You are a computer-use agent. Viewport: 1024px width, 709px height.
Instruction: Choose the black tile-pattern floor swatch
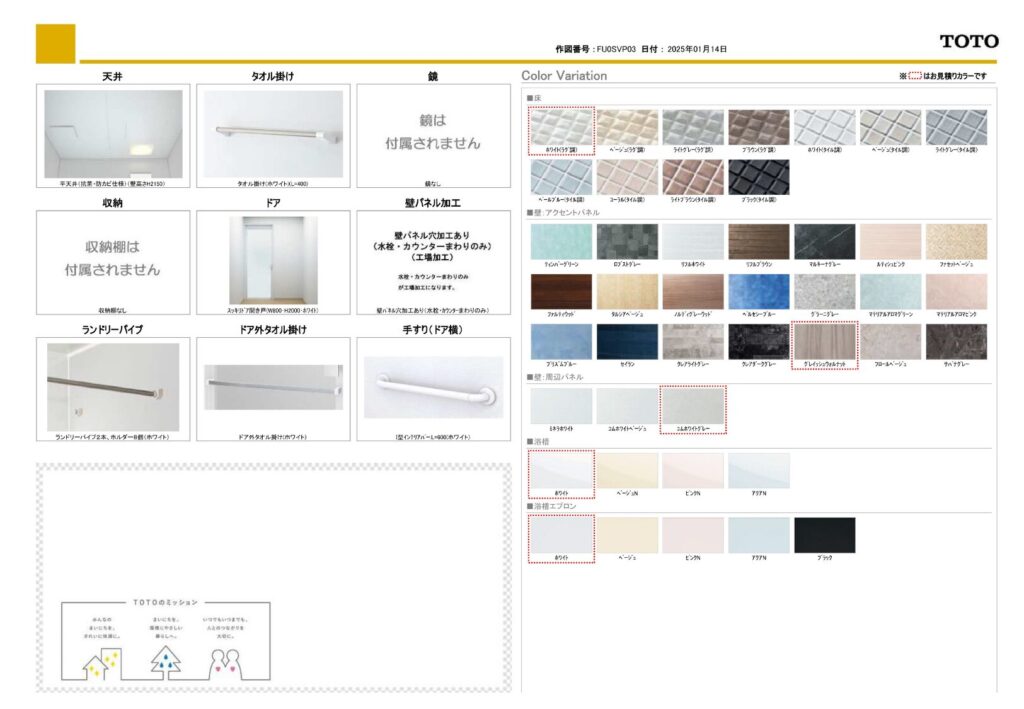point(758,177)
